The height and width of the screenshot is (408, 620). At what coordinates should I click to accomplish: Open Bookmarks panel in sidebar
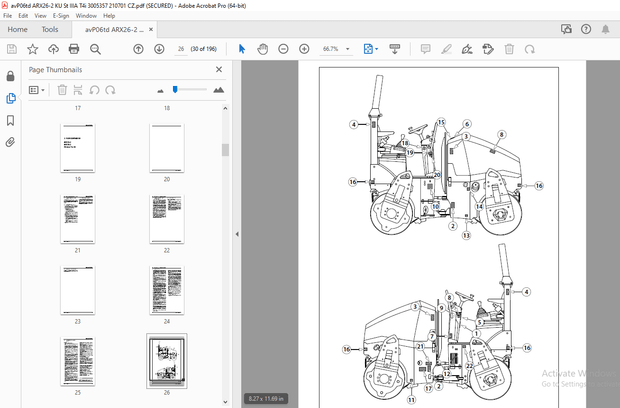11,120
